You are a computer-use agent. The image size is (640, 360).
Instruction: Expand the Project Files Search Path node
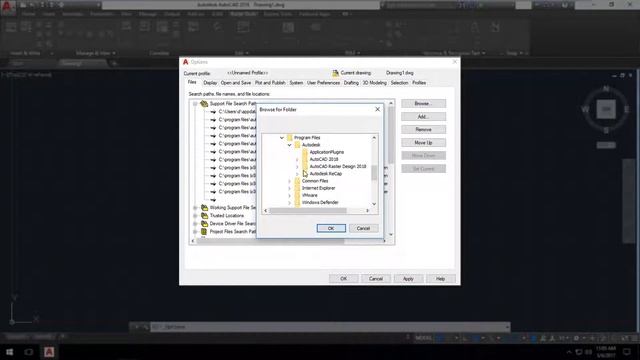[195, 231]
